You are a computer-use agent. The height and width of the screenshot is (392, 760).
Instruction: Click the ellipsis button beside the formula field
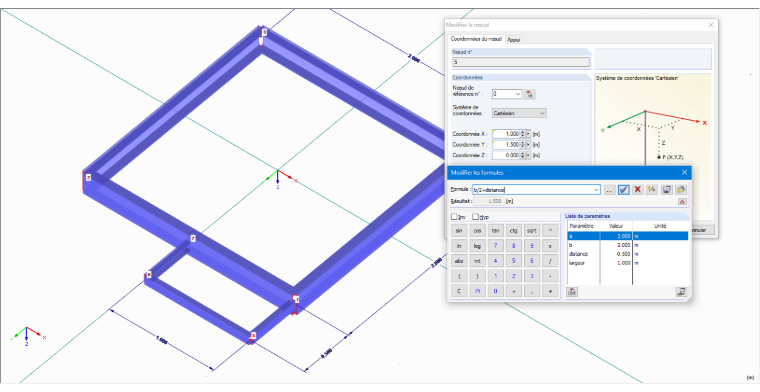(x=610, y=190)
